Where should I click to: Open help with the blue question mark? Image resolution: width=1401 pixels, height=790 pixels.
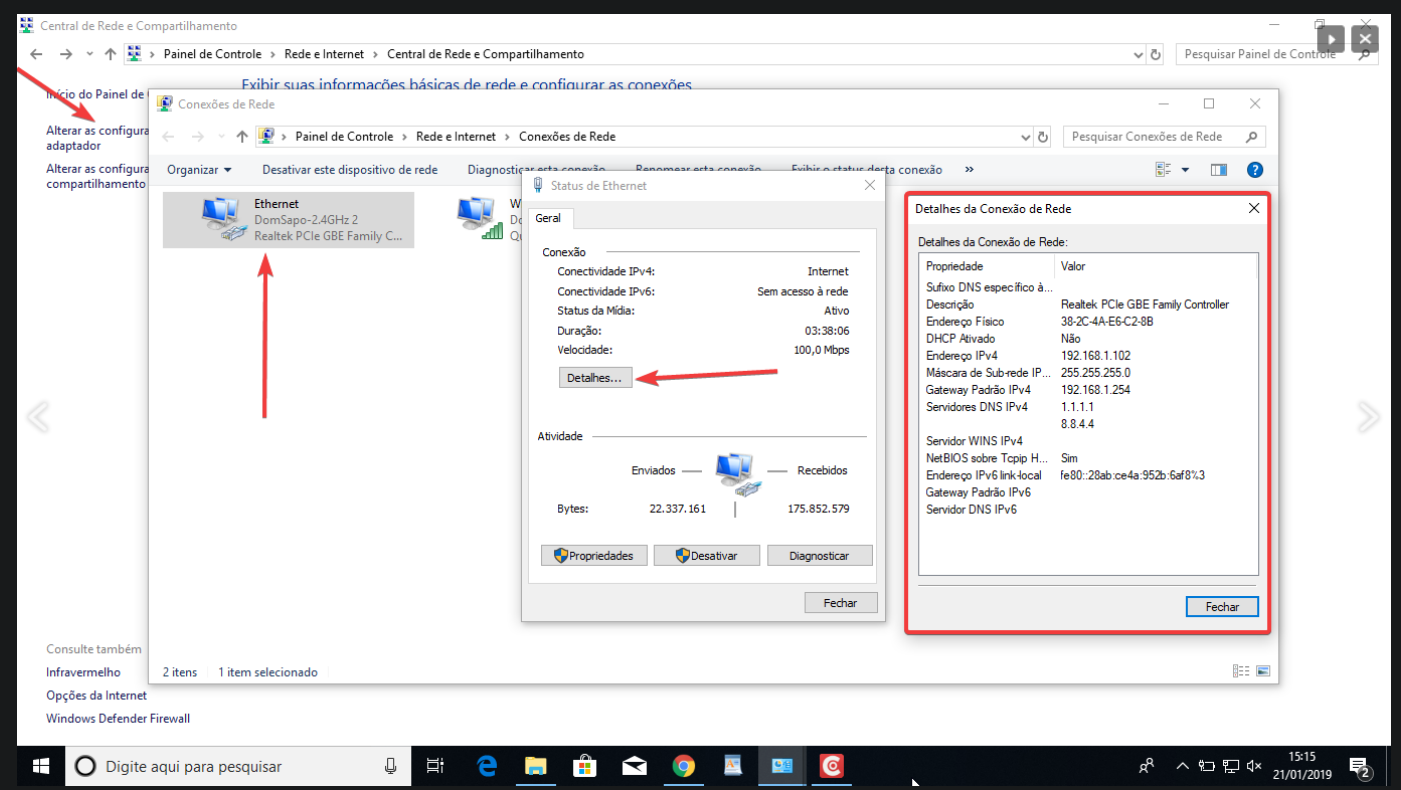1256,170
